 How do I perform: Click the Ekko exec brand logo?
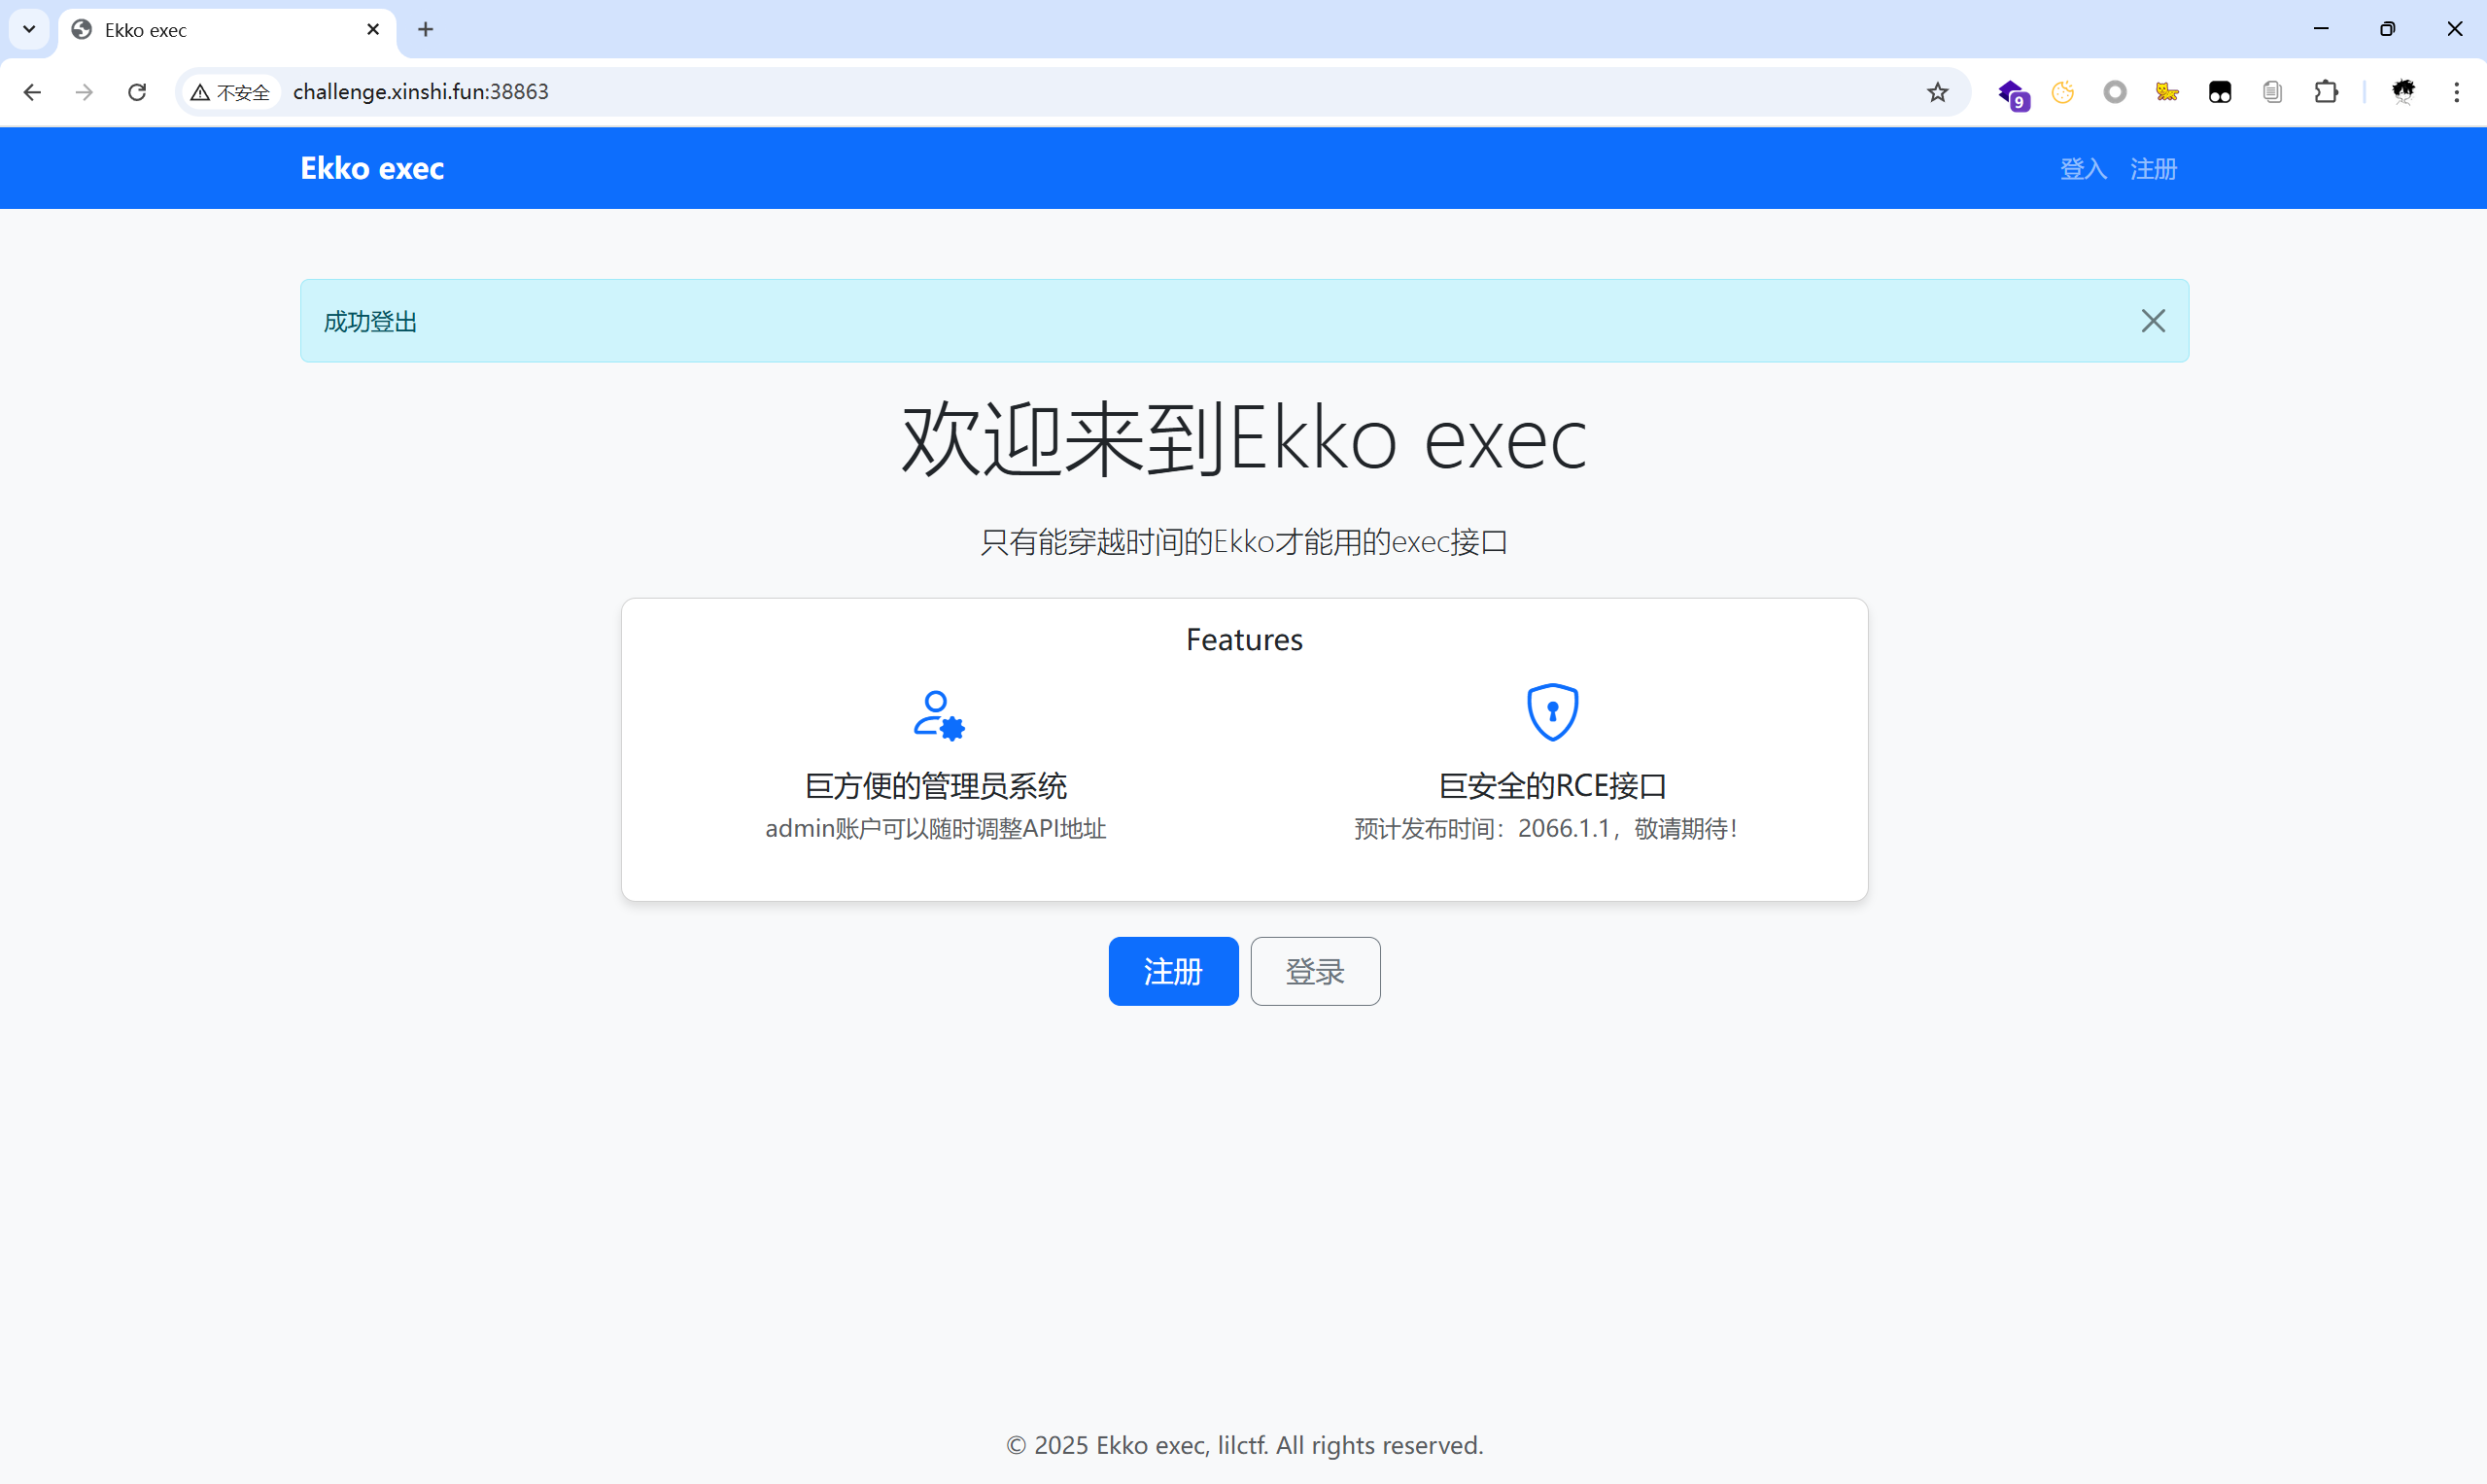coord(372,168)
